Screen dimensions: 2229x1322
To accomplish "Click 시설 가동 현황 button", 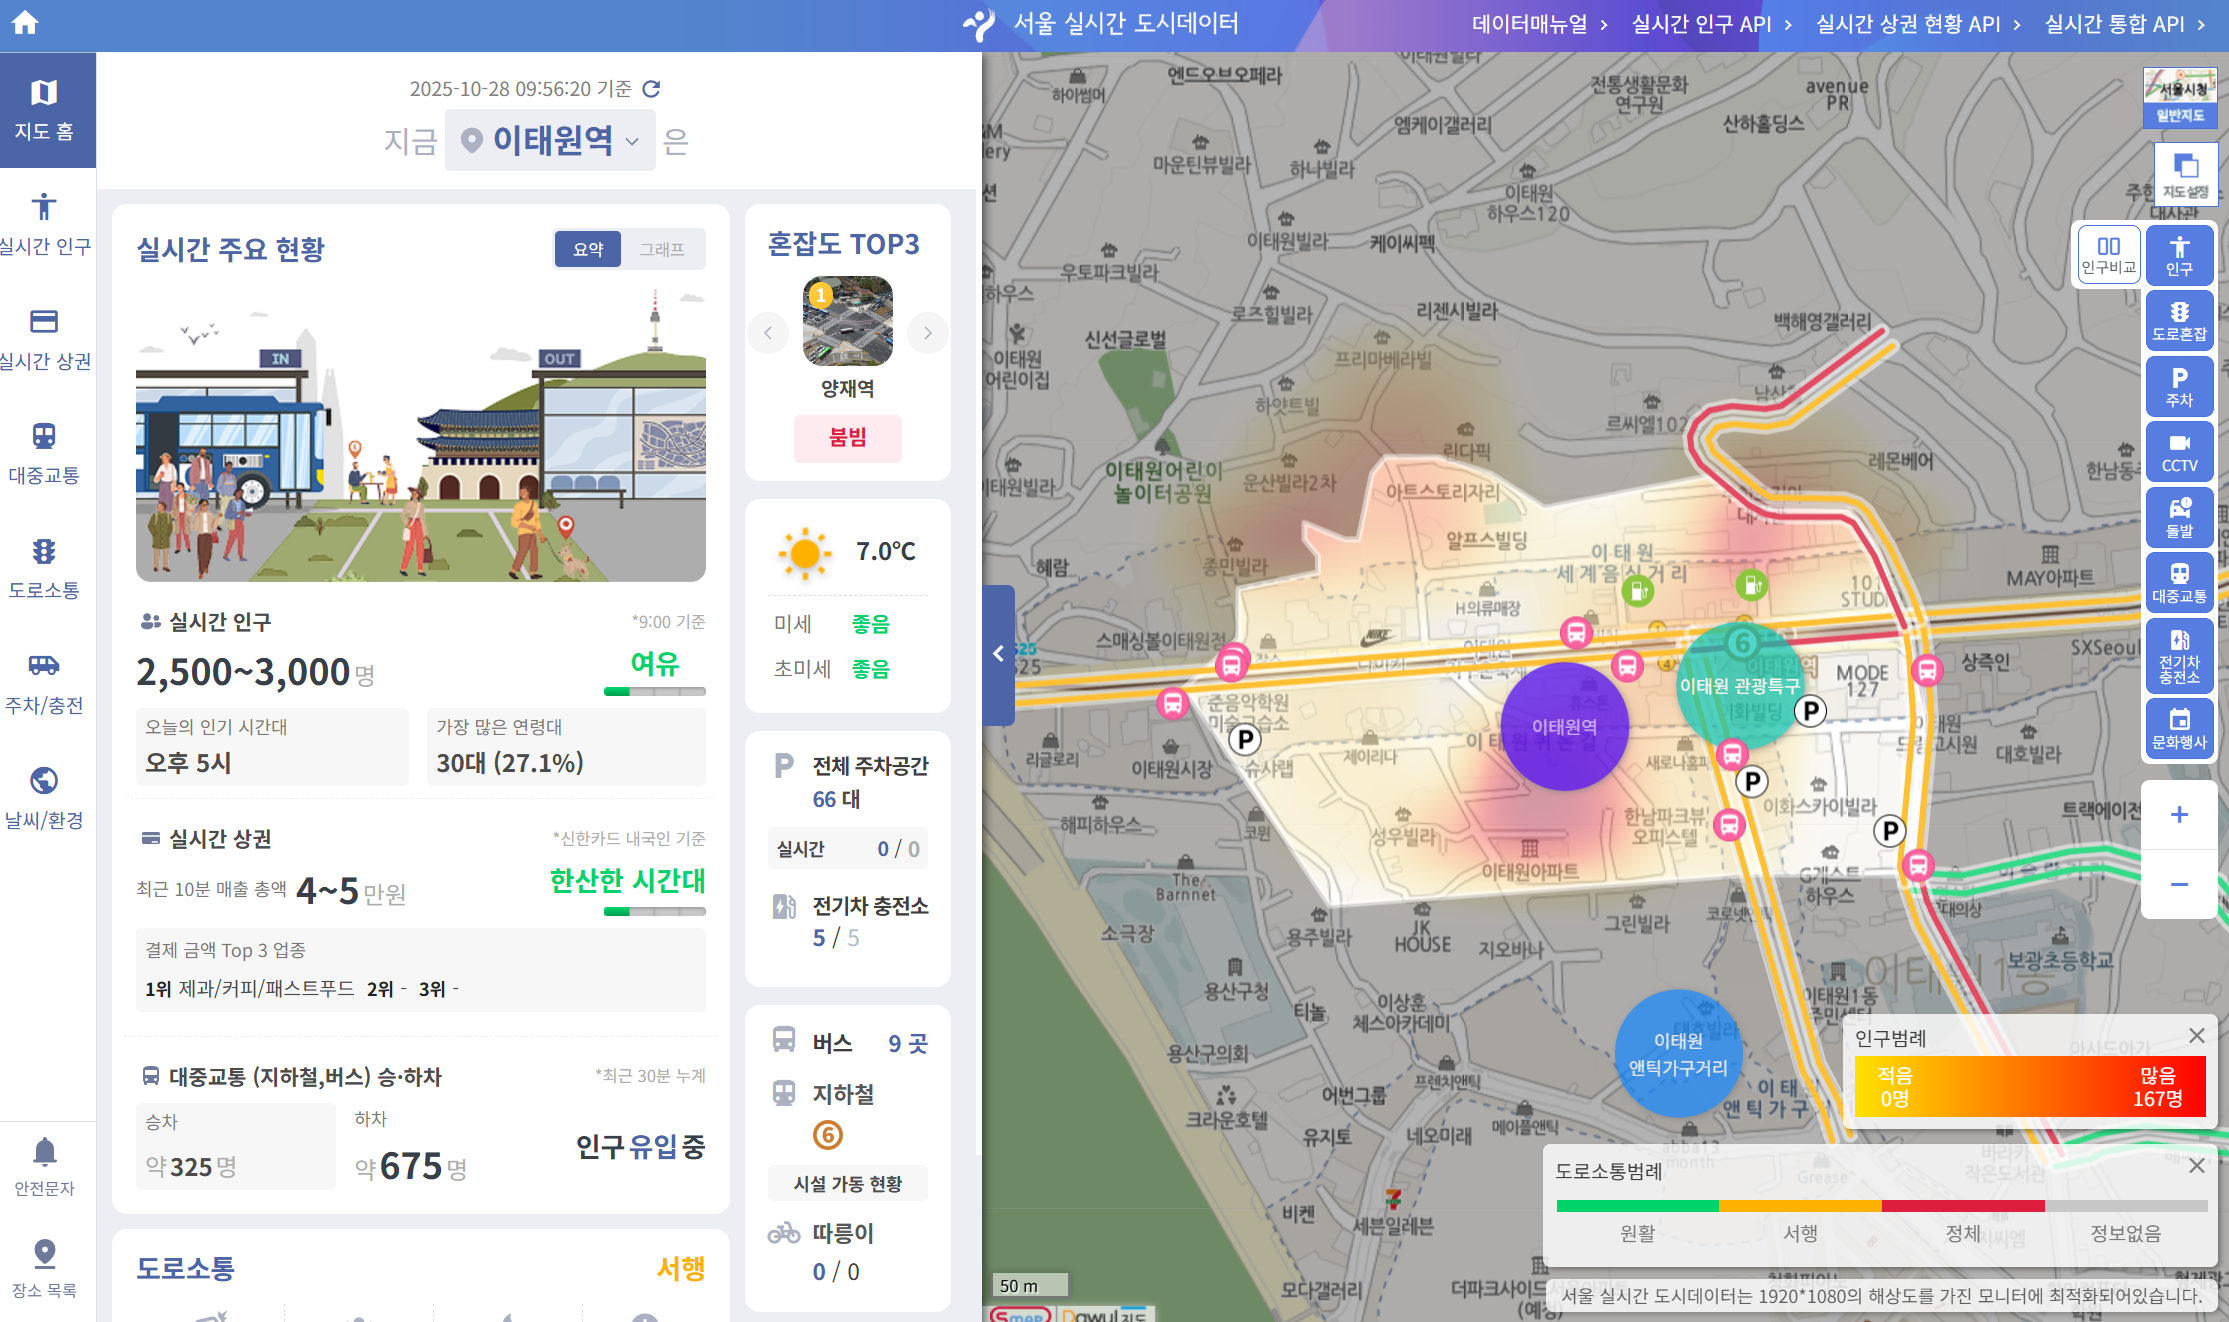I will pyautogui.click(x=847, y=1183).
